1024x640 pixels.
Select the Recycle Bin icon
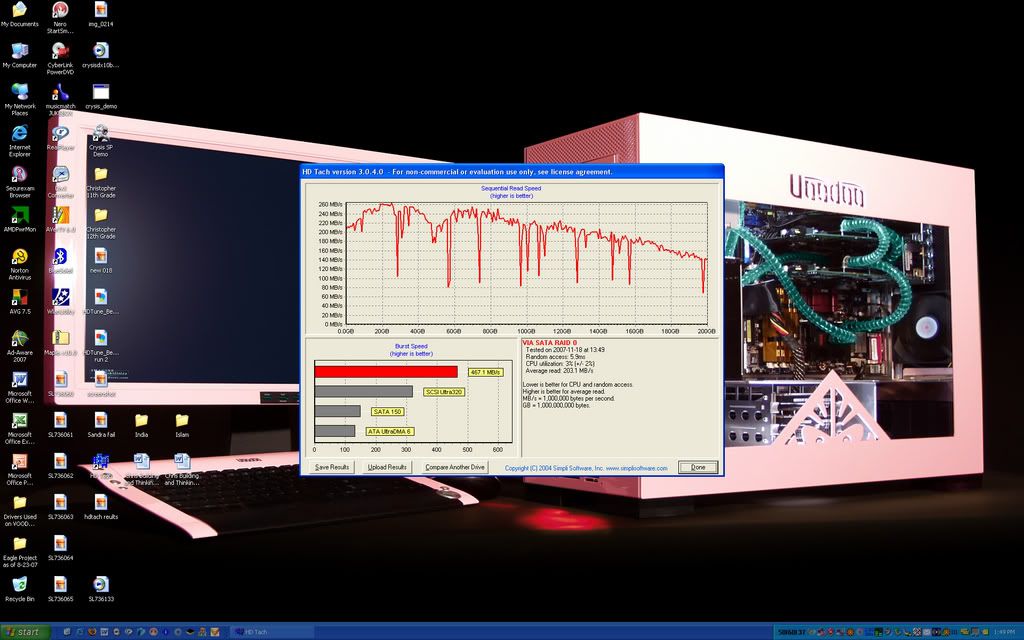(20, 589)
